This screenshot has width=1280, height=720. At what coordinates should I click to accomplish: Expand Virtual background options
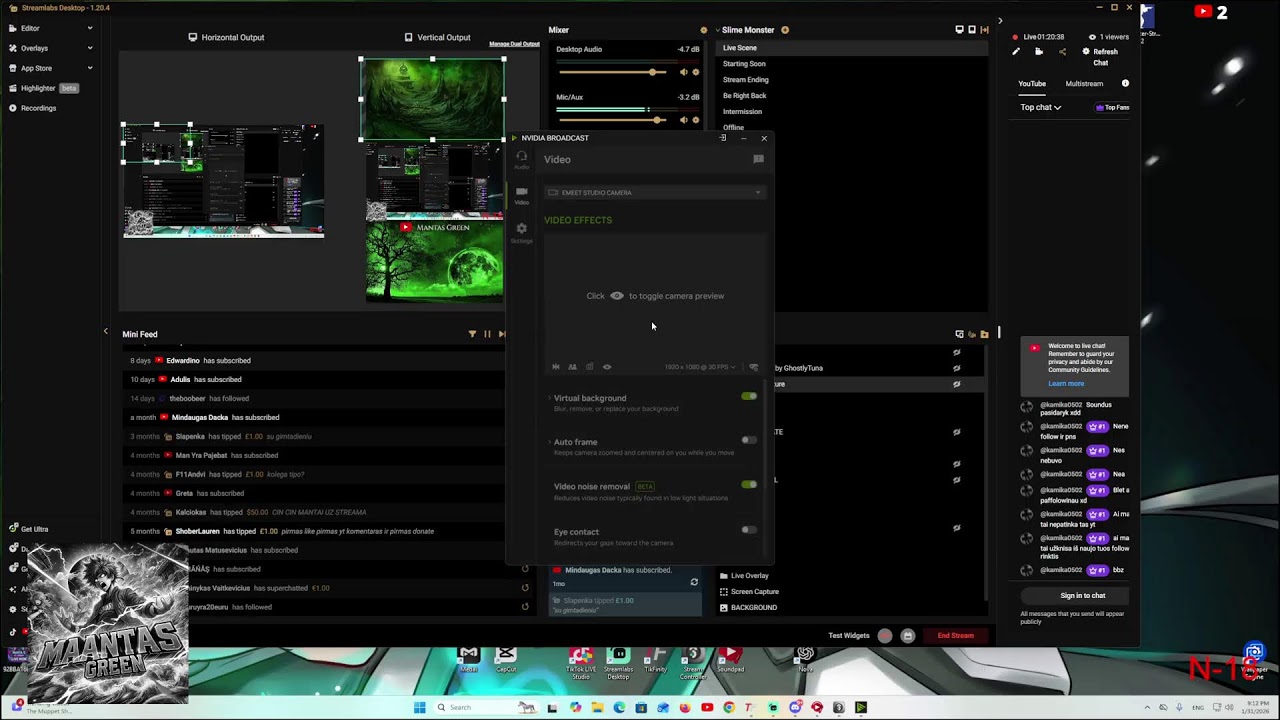(549, 398)
